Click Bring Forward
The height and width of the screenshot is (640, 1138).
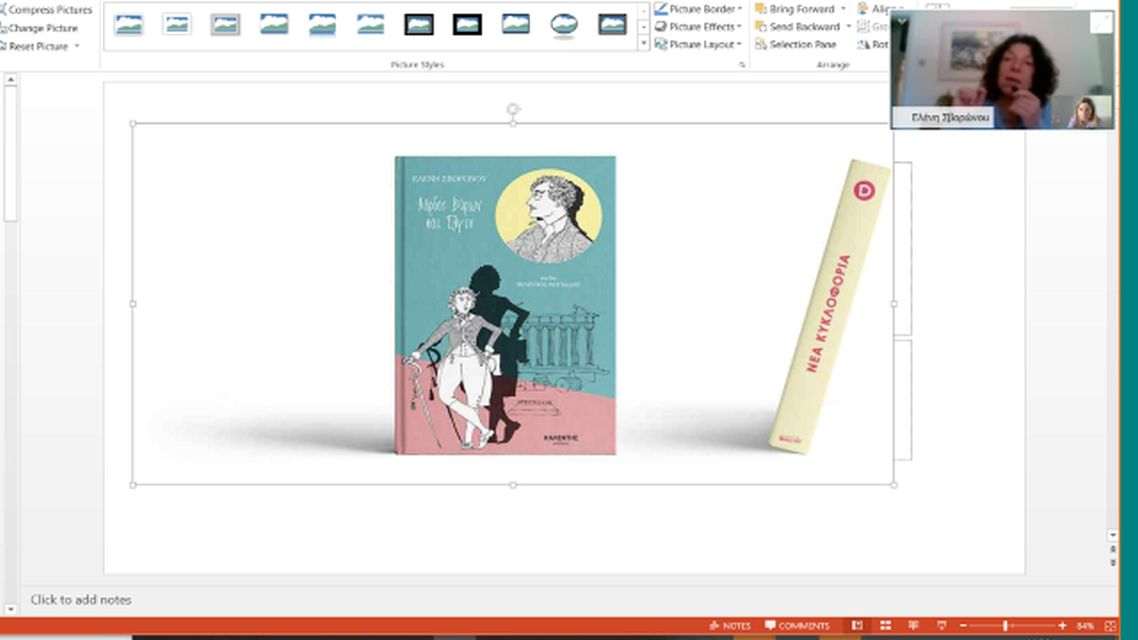795,9
